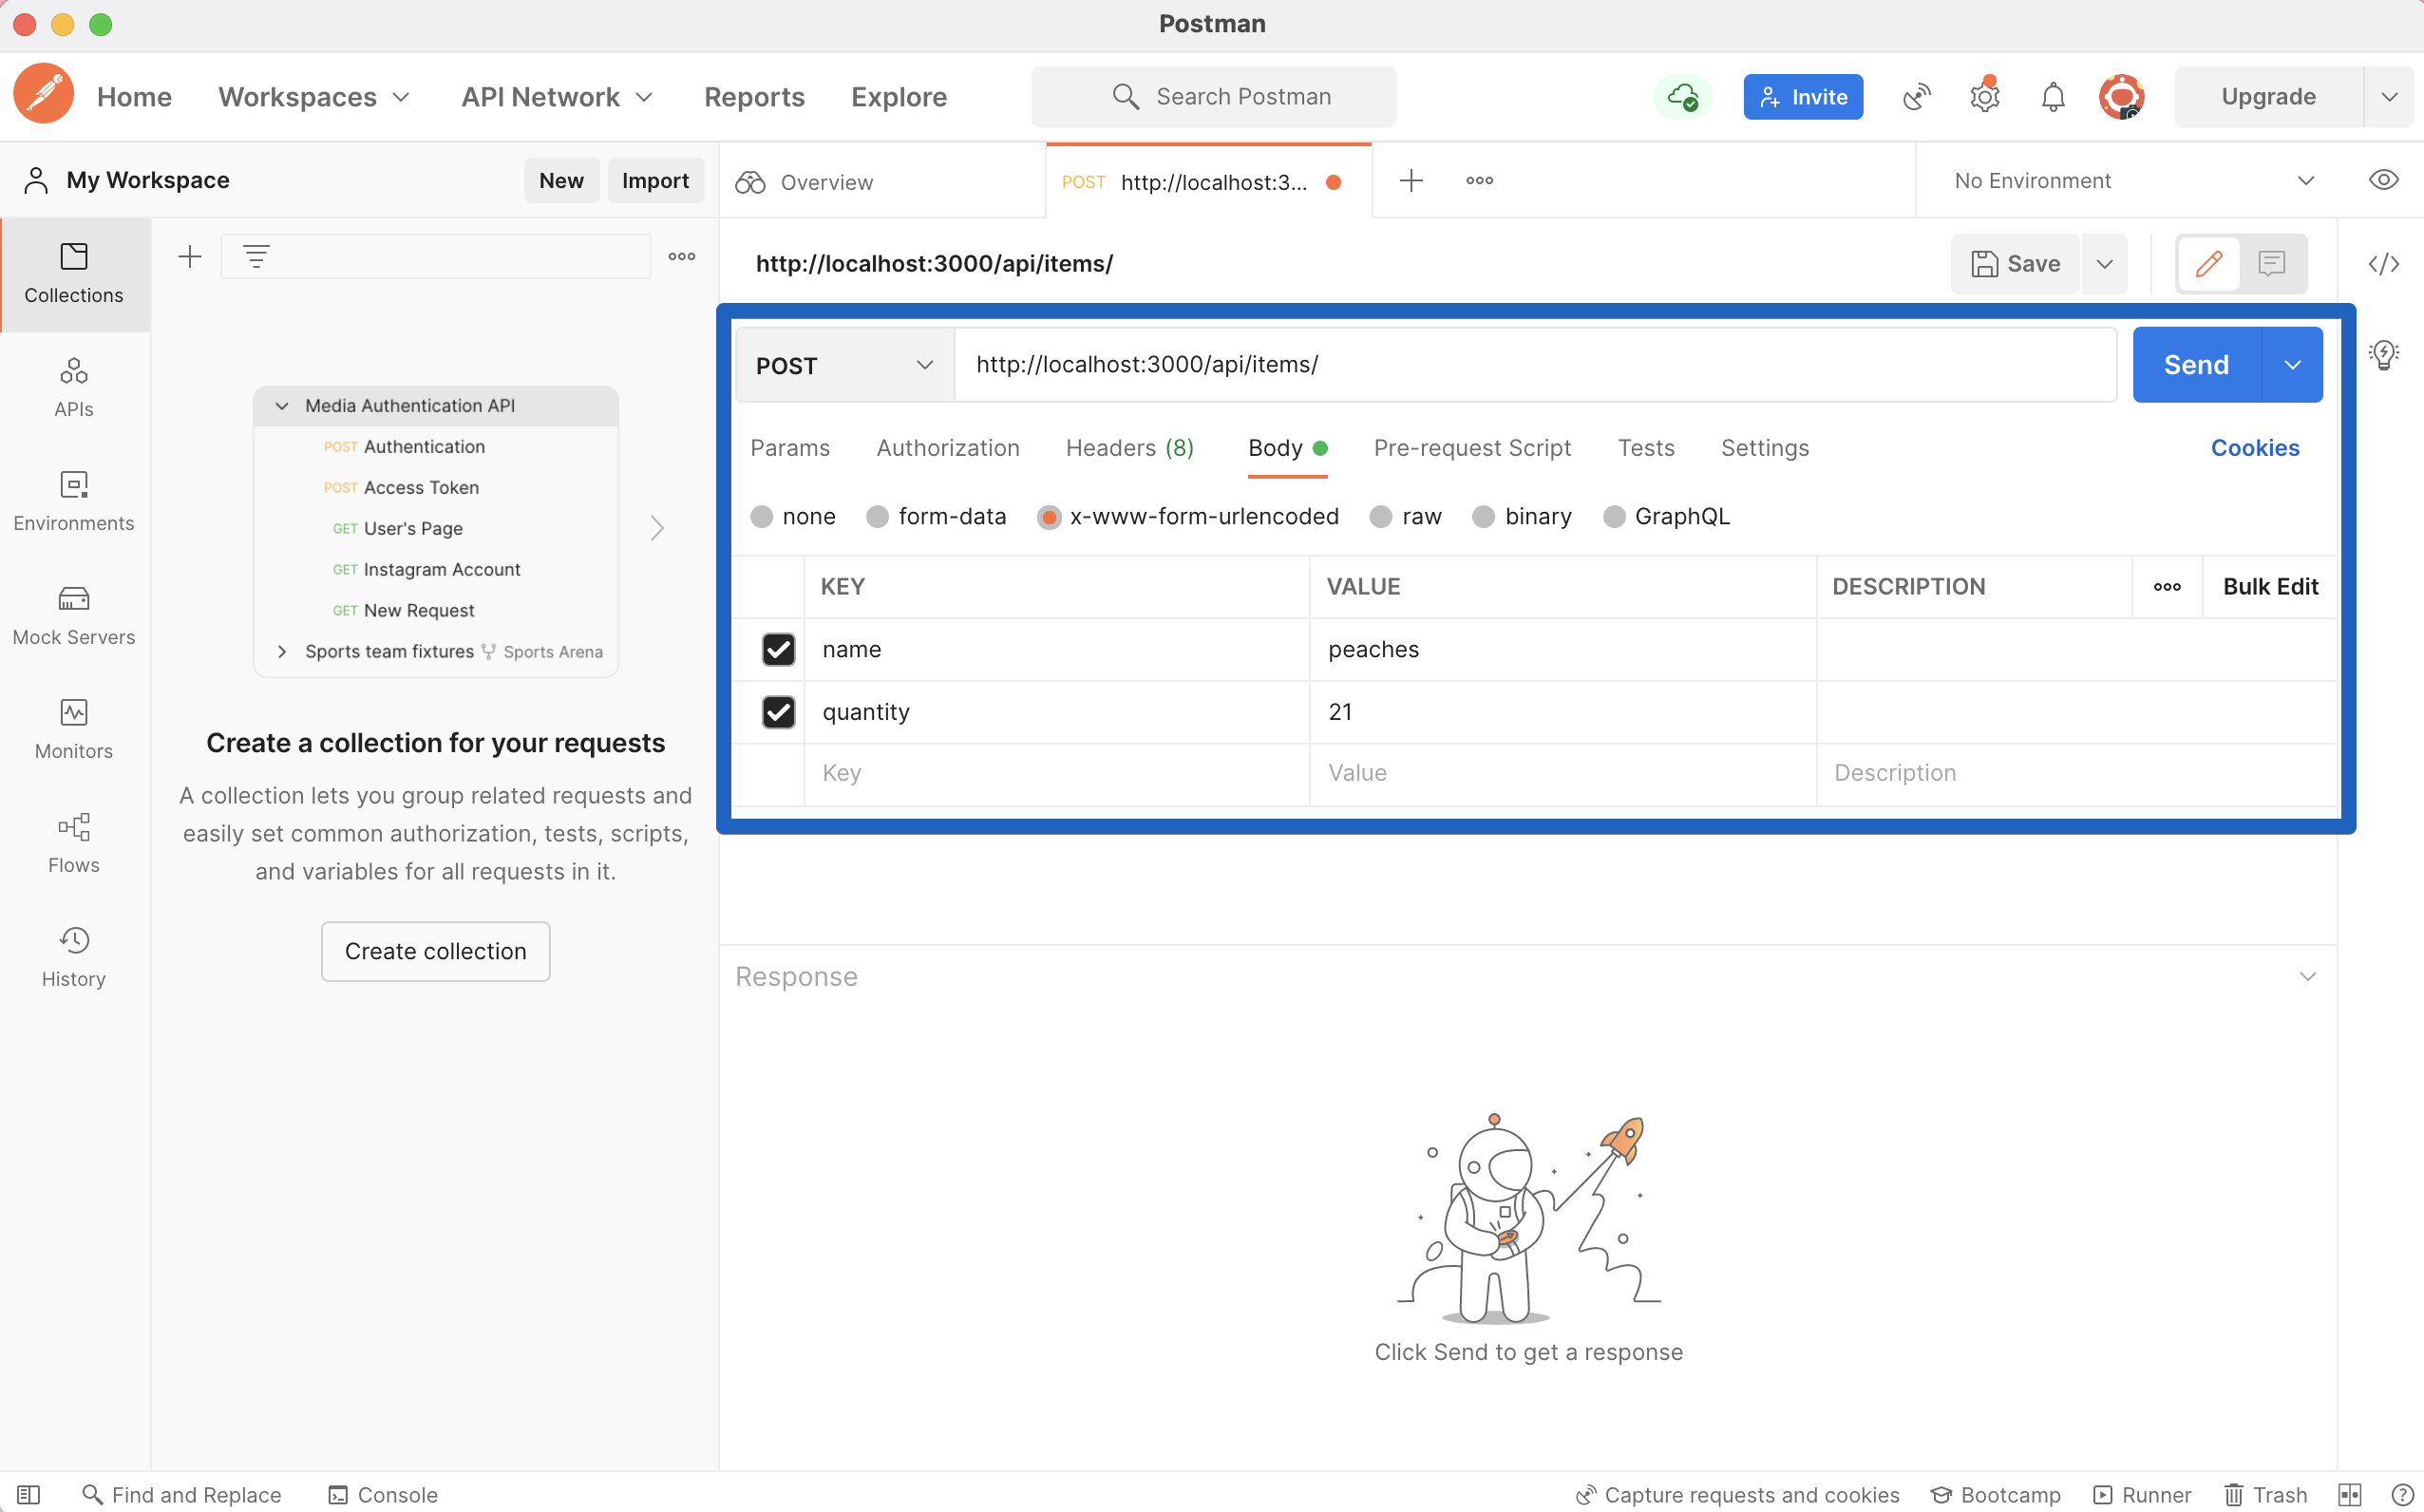
Task: Uncheck the name body parameter
Action: tap(778, 649)
